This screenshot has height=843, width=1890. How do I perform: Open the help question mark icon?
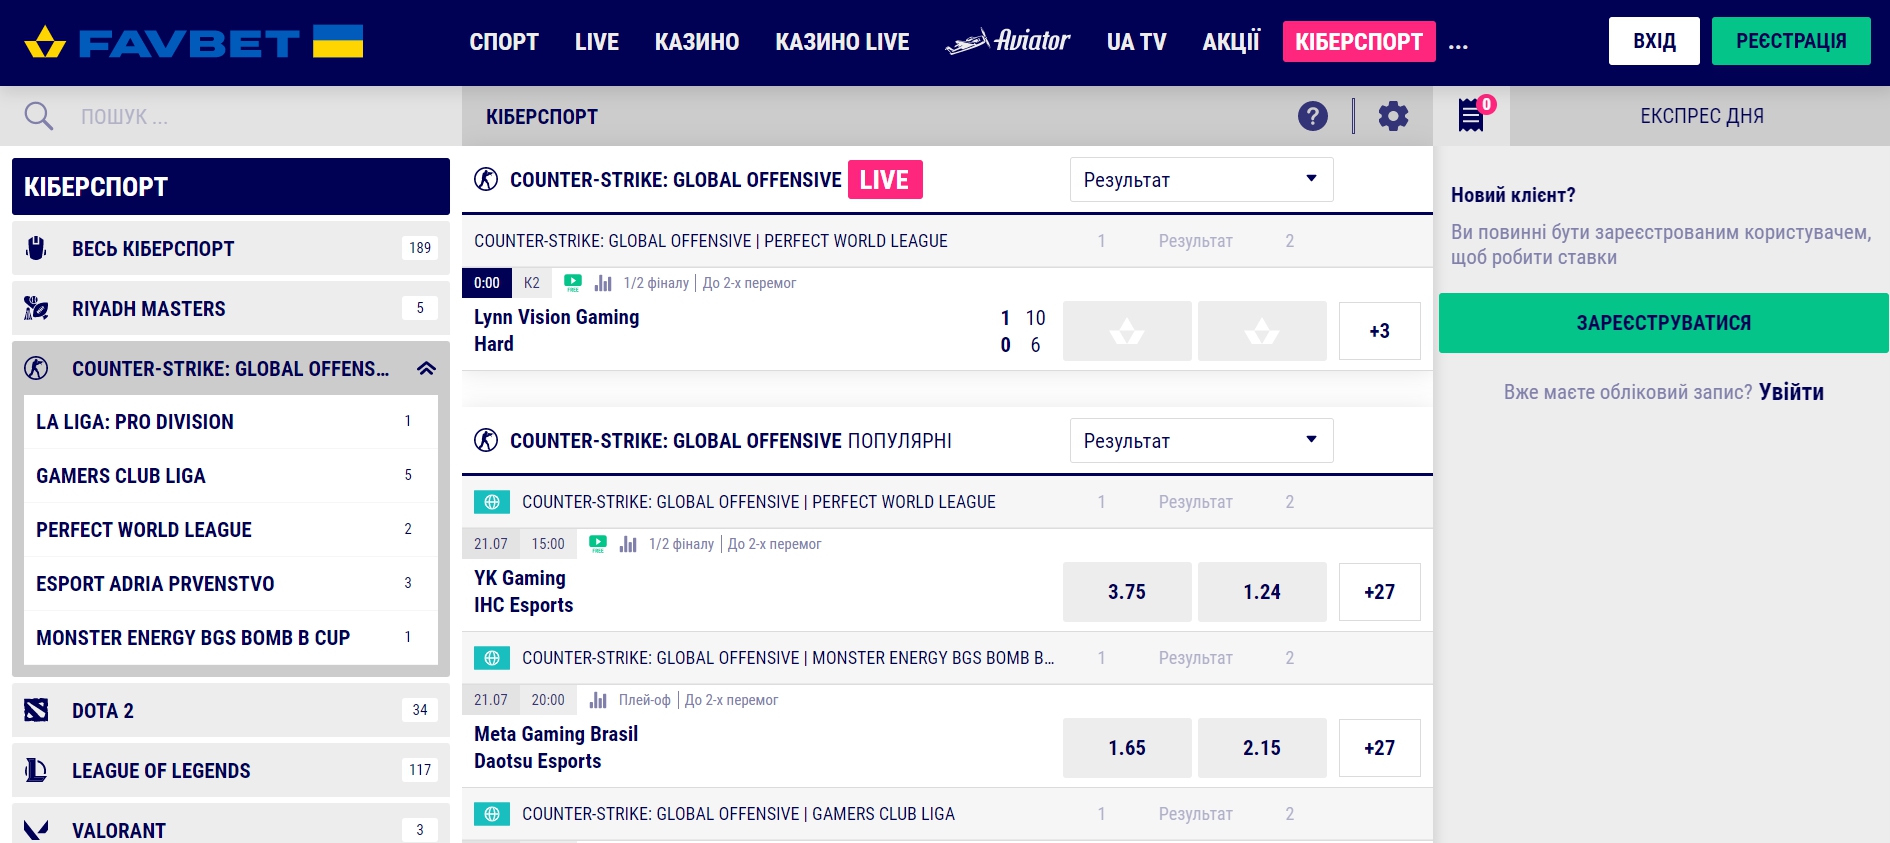tap(1312, 116)
